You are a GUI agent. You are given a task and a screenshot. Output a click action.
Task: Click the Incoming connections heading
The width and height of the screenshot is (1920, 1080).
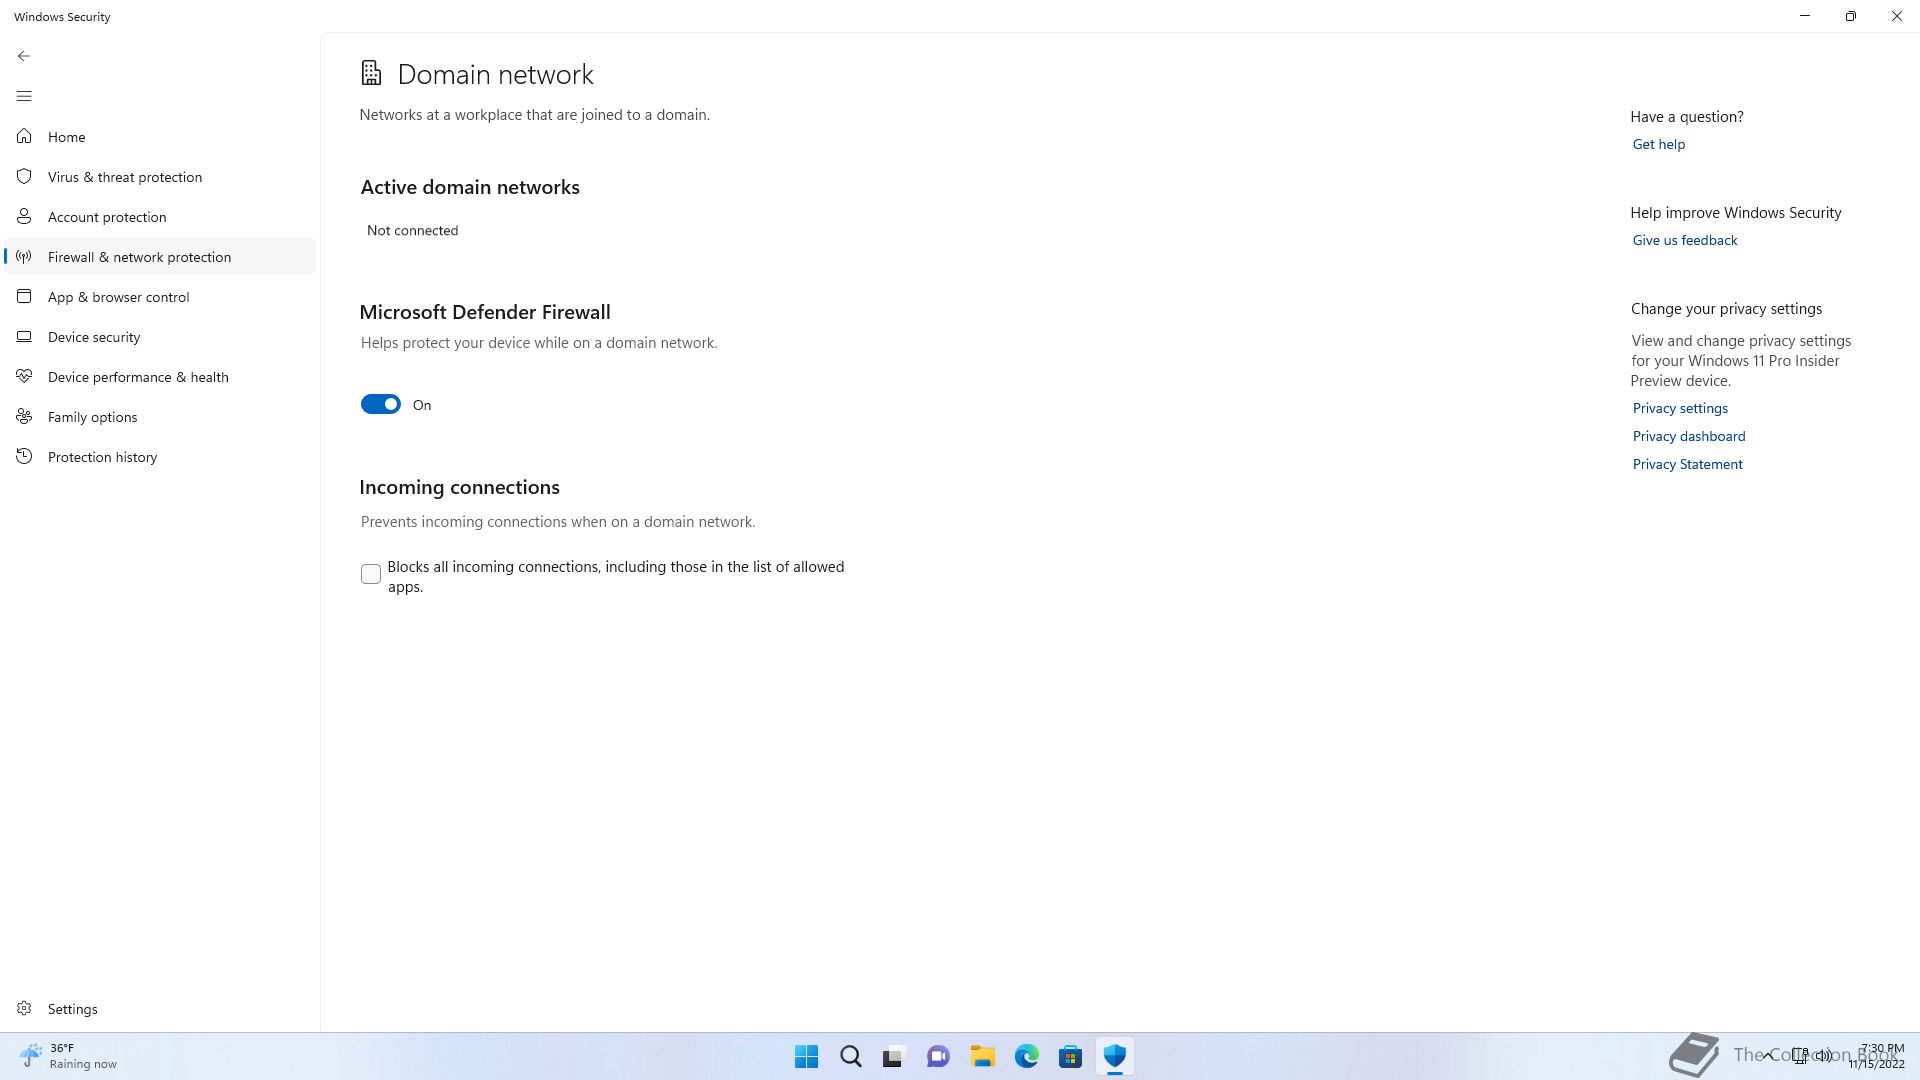(x=459, y=487)
